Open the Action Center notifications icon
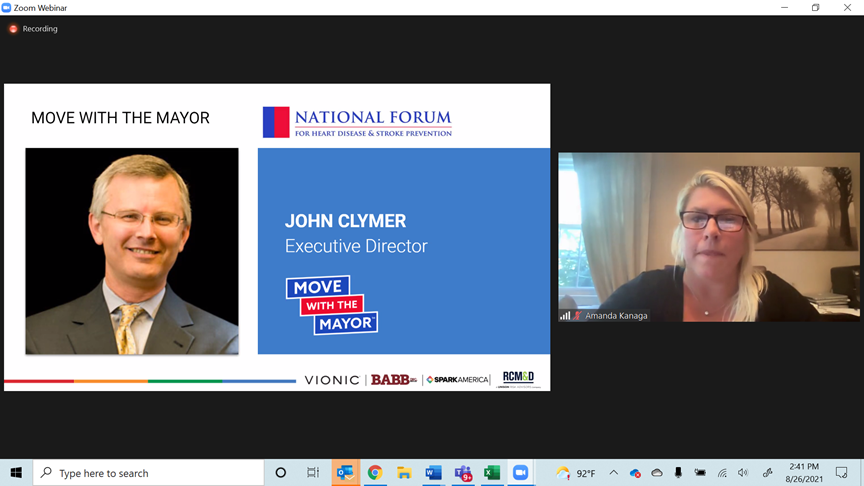The height and width of the screenshot is (486, 864). (841, 473)
